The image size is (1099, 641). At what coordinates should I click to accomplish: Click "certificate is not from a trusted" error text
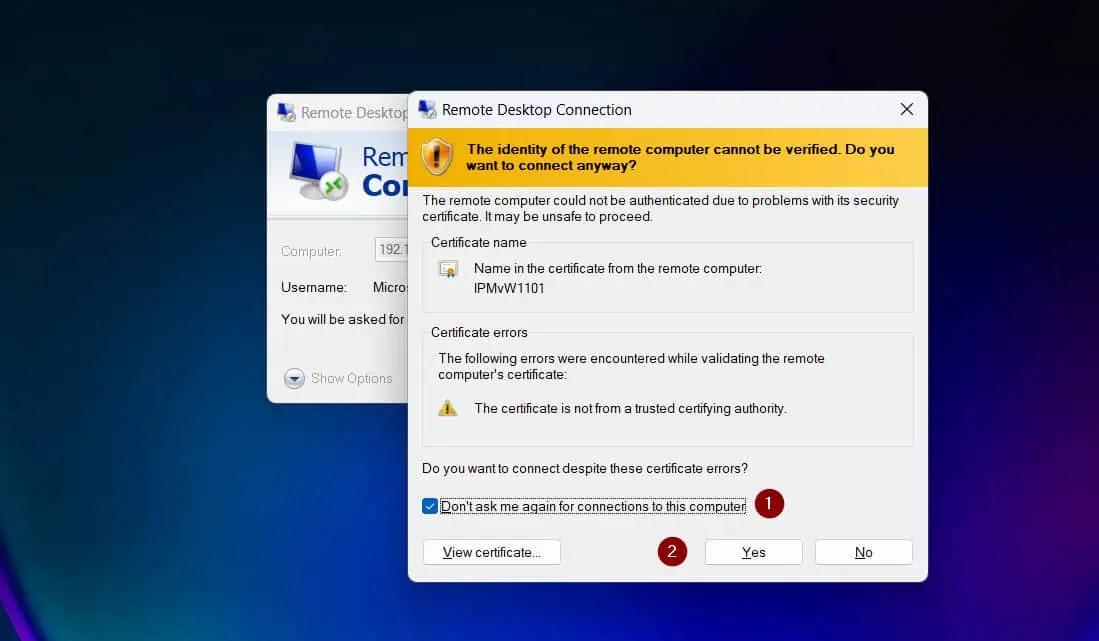630,408
